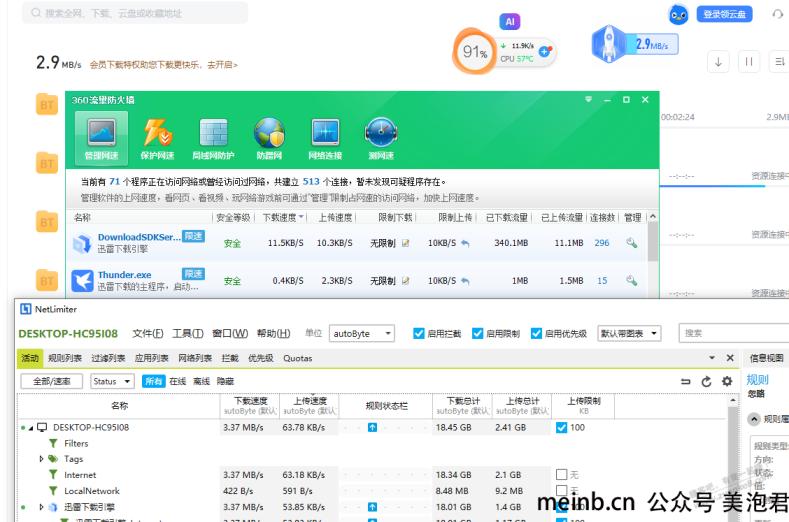Click the NetLimiter 搜索 field
Image resolution: width=789 pixels, height=522 pixels.
(734, 333)
